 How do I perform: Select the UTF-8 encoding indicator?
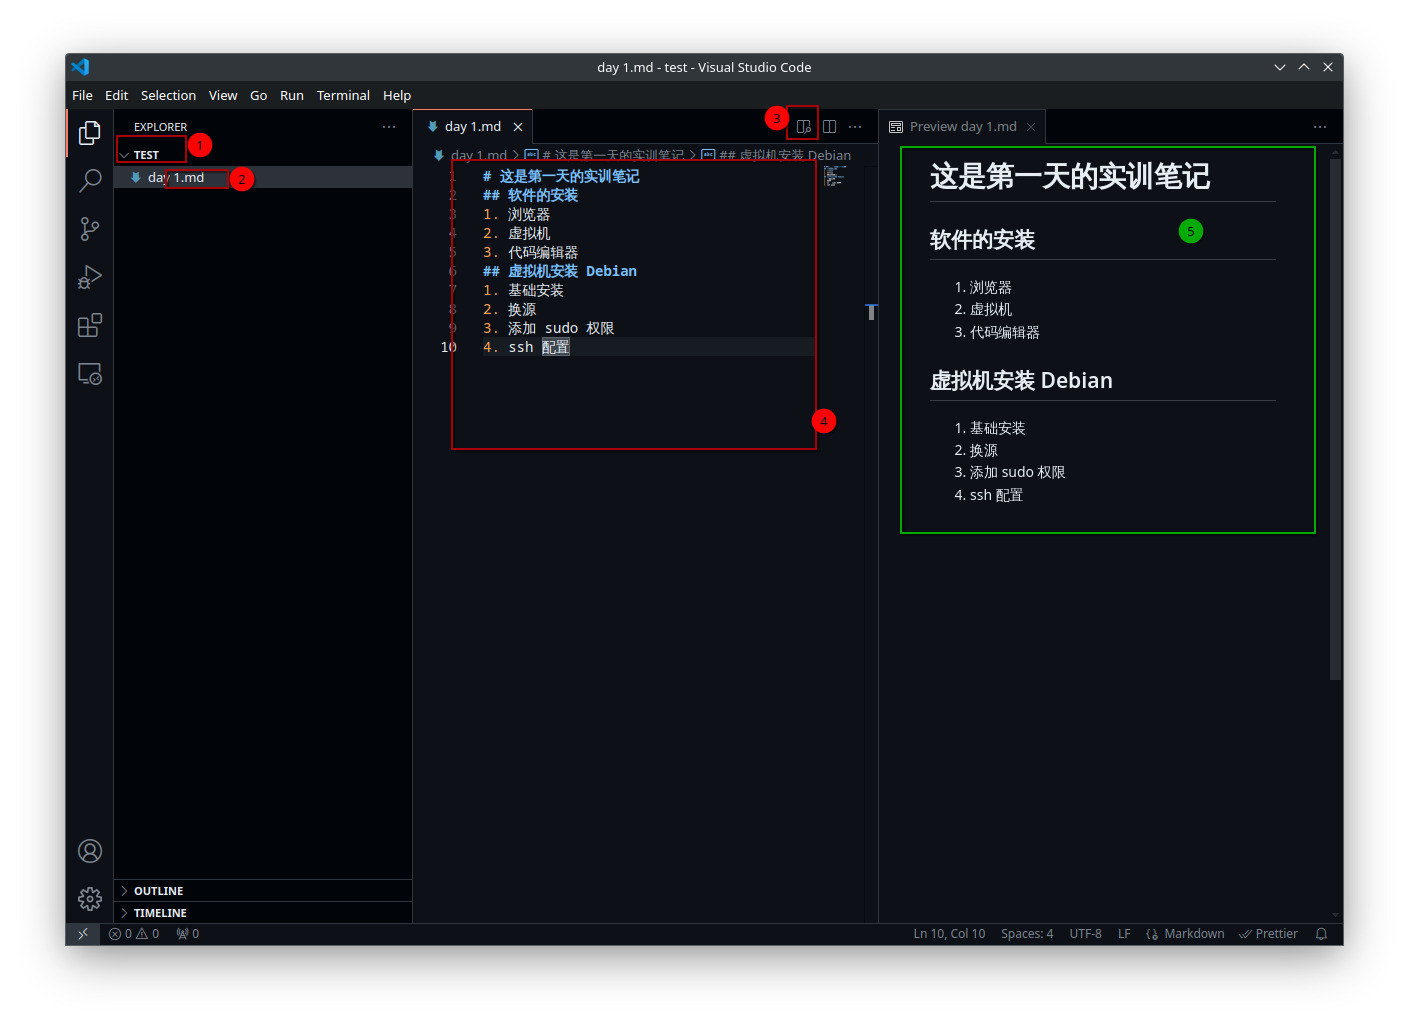[1085, 934]
